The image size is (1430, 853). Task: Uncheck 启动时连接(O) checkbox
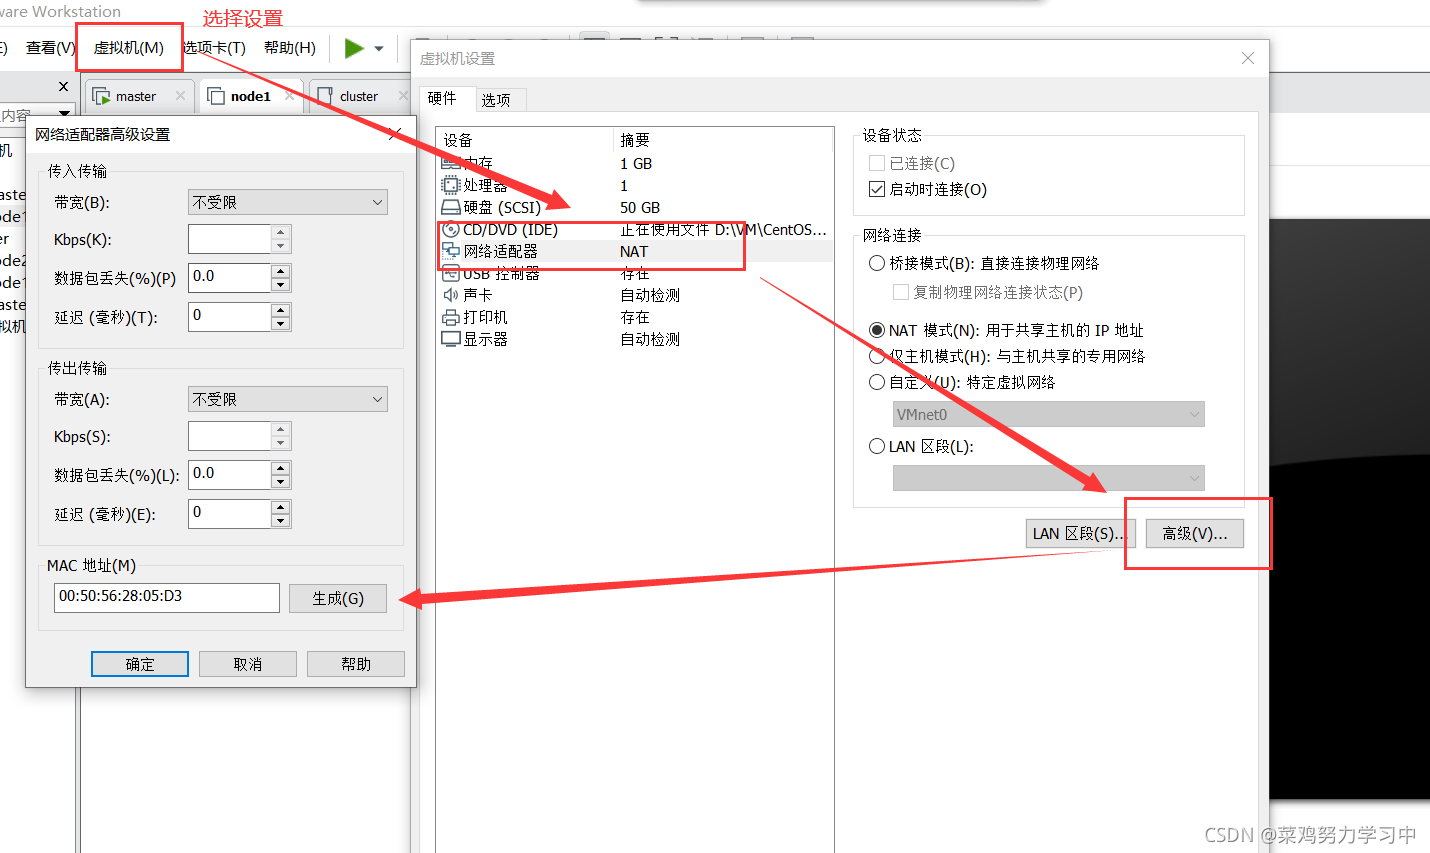[x=876, y=189]
